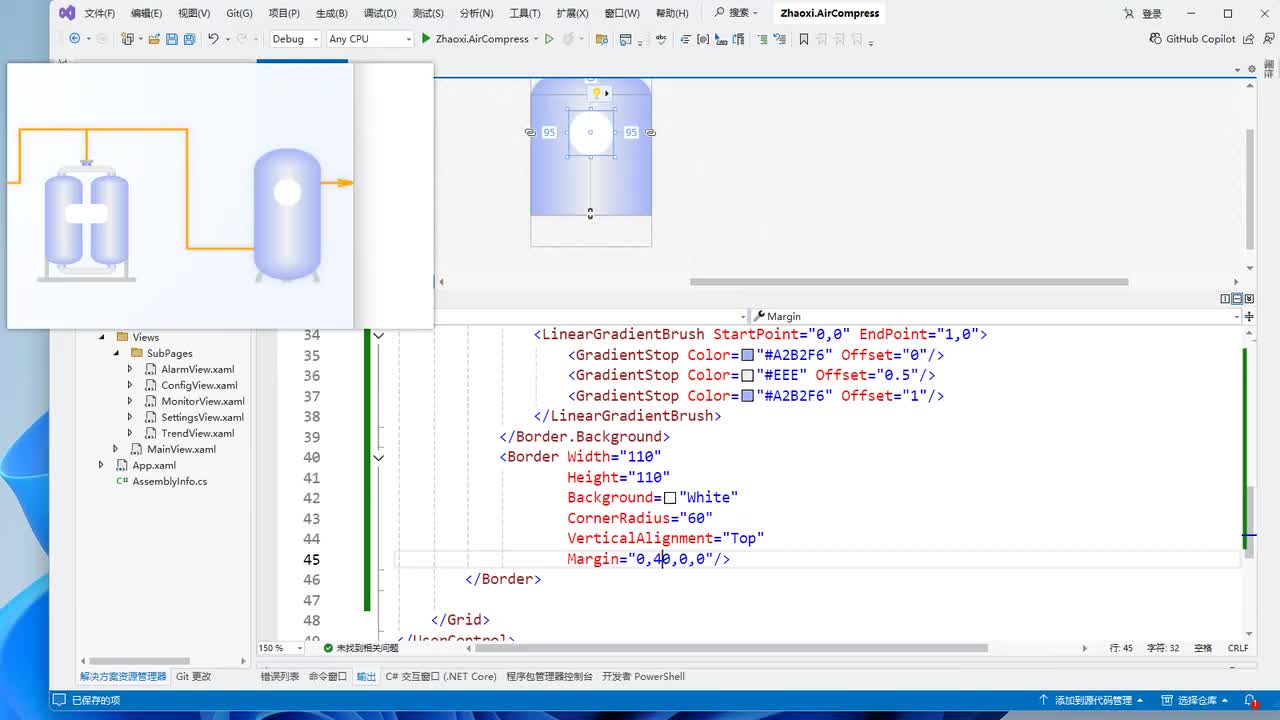Click the Open File folder icon
This screenshot has height=720, width=1280.
[153, 39]
